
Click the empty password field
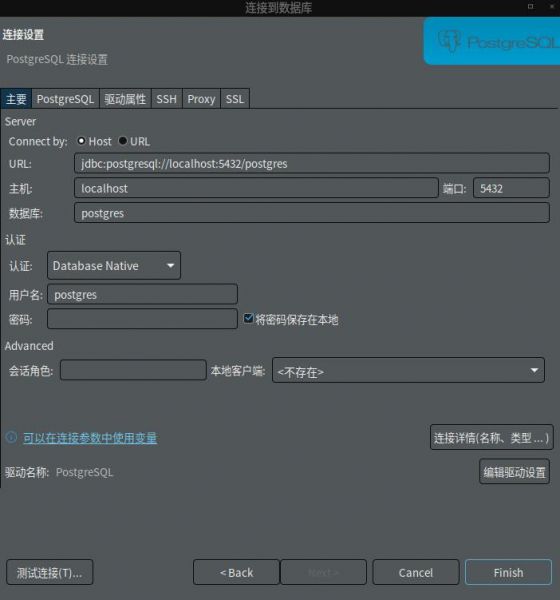(142, 318)
